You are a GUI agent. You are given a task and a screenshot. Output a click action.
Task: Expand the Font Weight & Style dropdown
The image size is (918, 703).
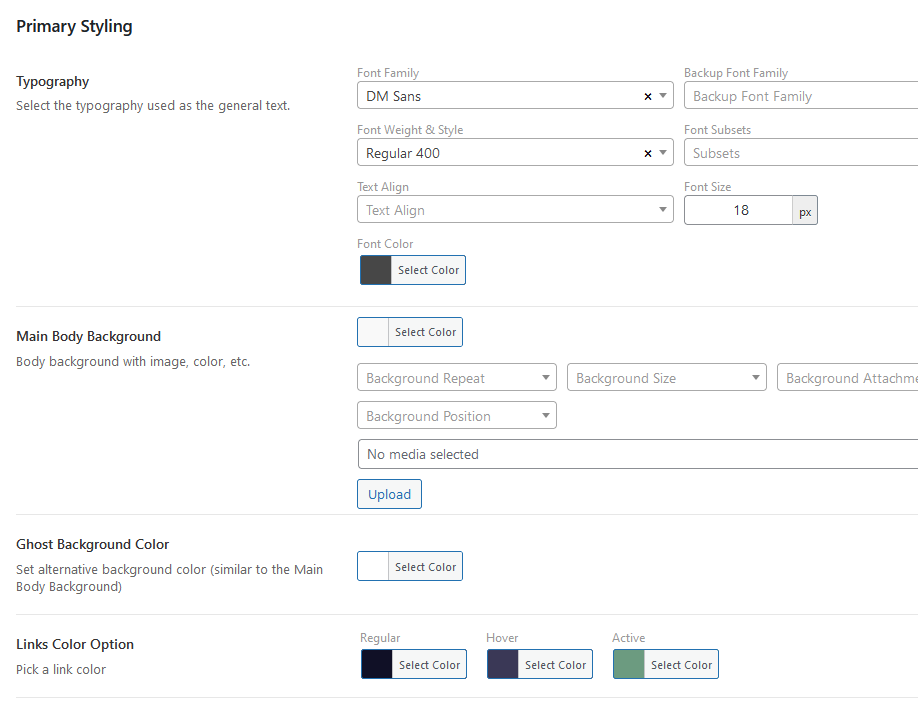663,154
